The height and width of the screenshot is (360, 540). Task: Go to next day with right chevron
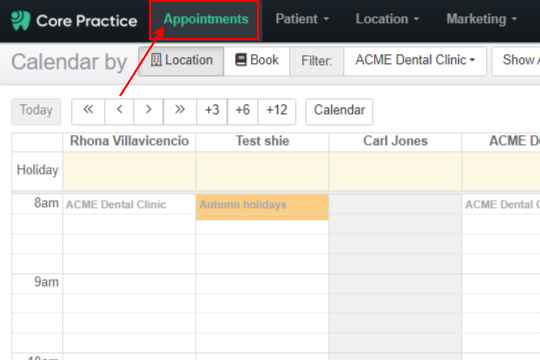click(x=148, y=111)
